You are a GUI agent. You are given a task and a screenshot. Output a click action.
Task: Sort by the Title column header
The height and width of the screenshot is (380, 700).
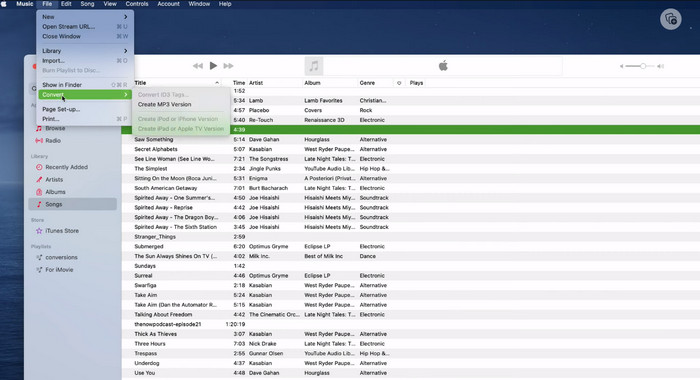(x=140, y=83)
